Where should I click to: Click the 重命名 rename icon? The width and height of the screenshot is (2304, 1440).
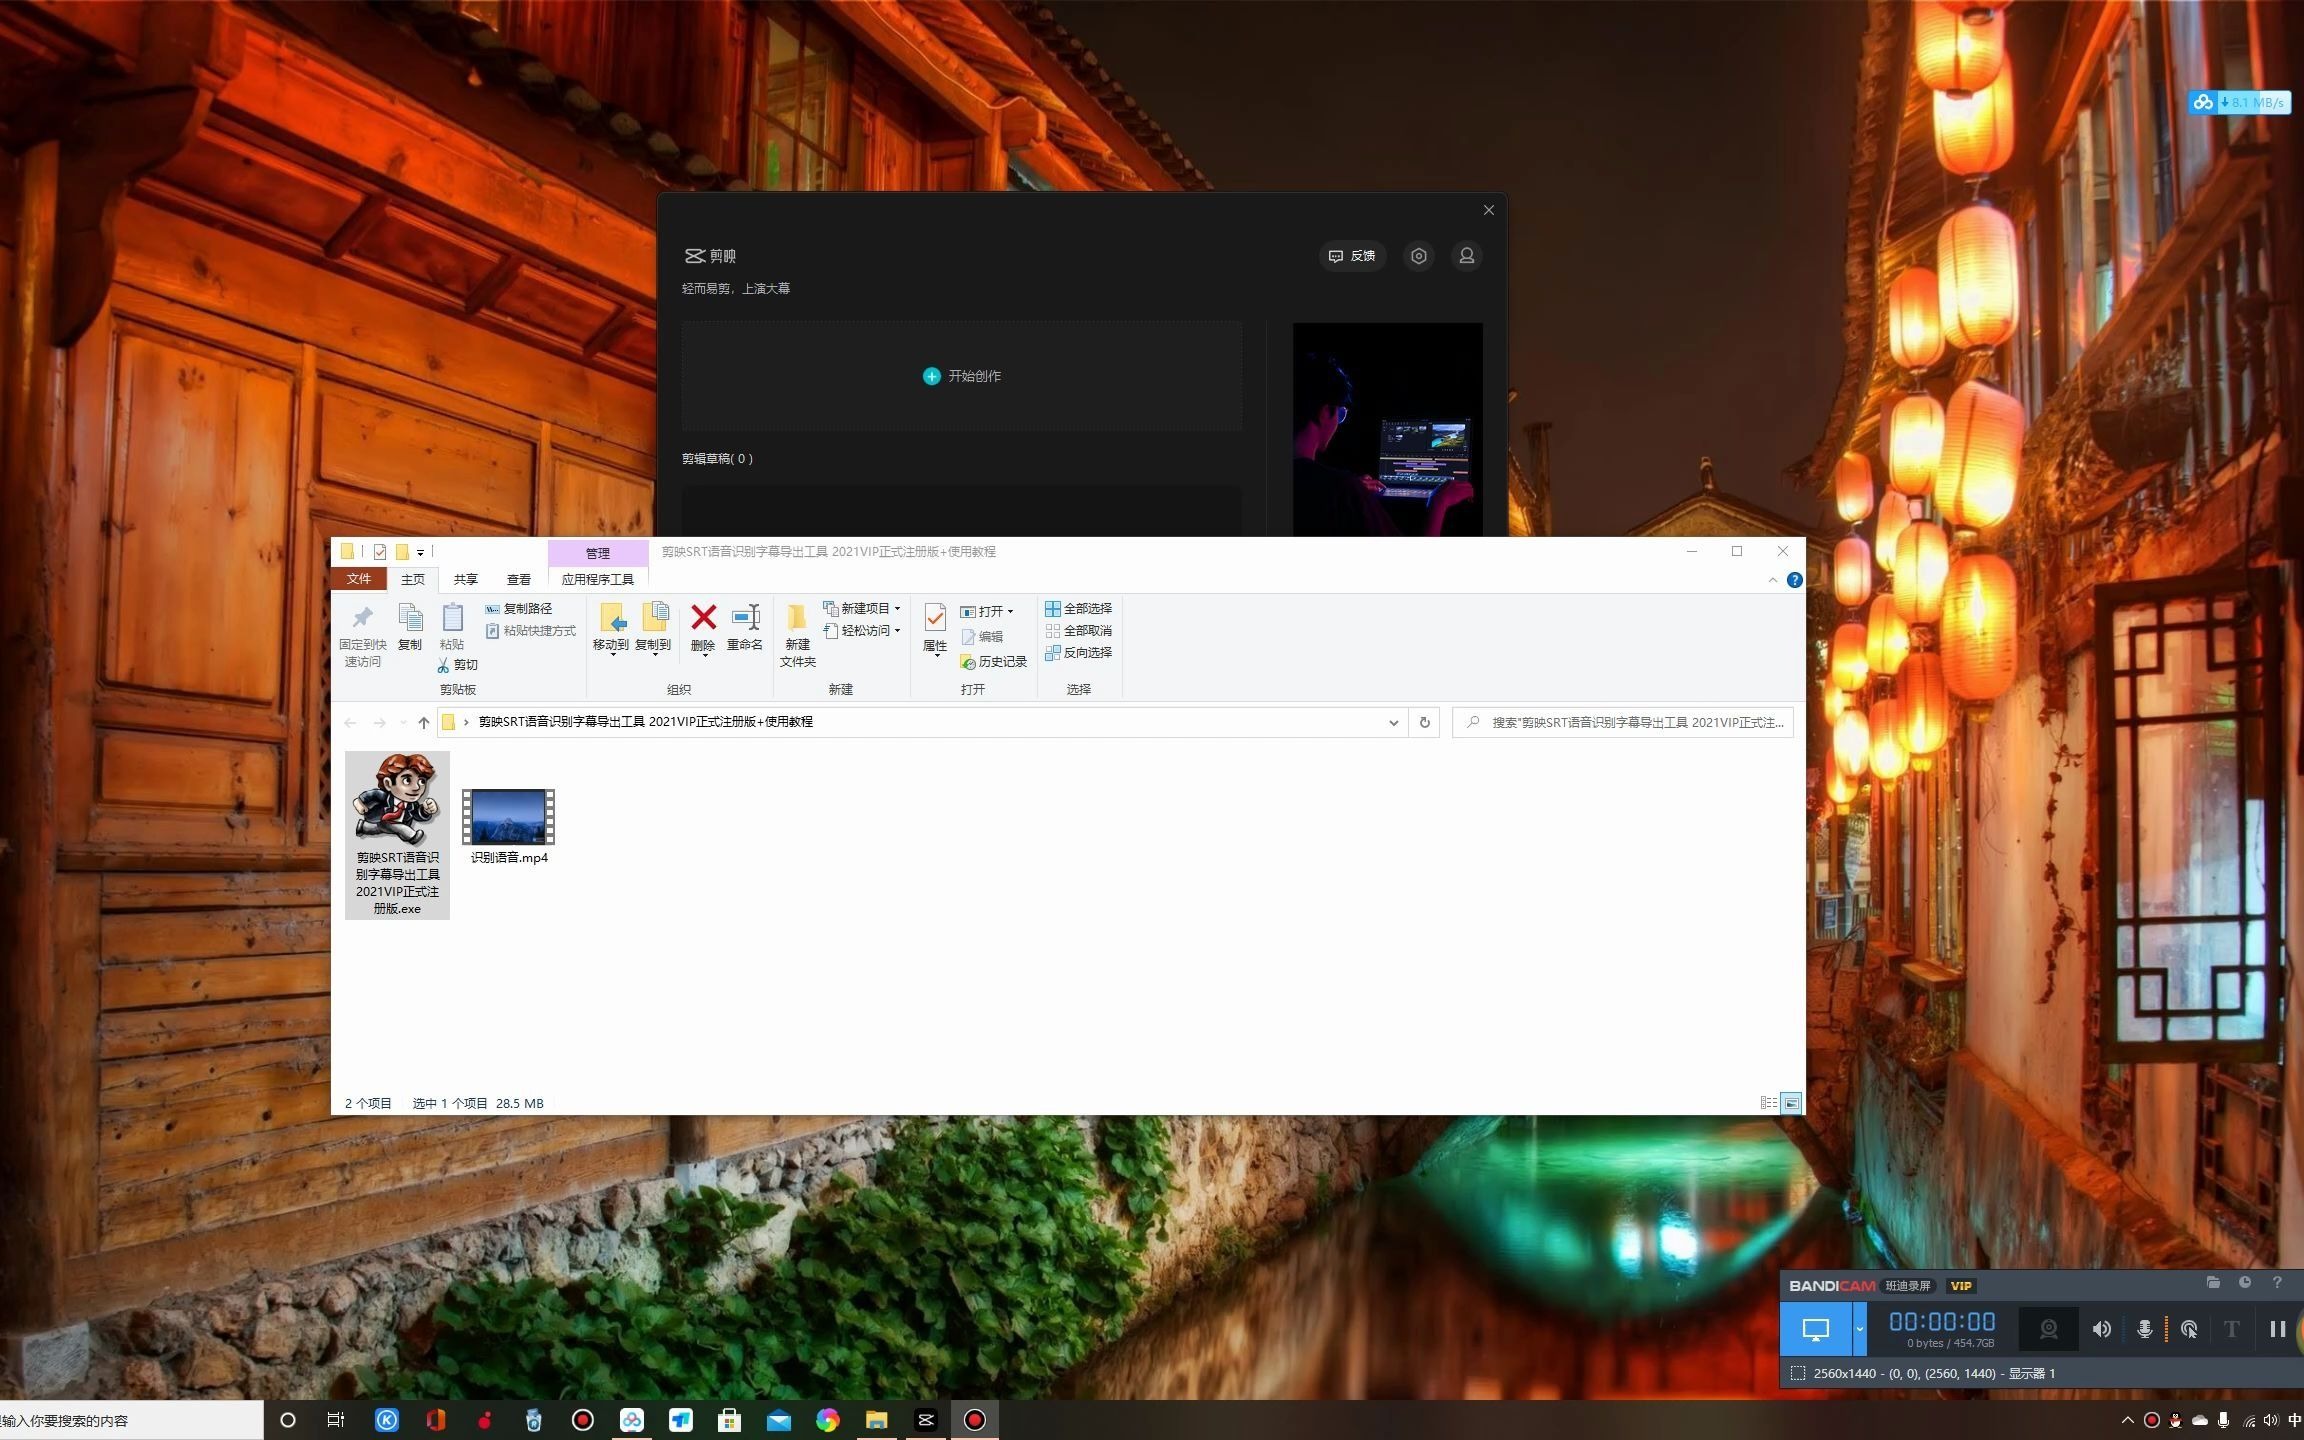point(745,618)
